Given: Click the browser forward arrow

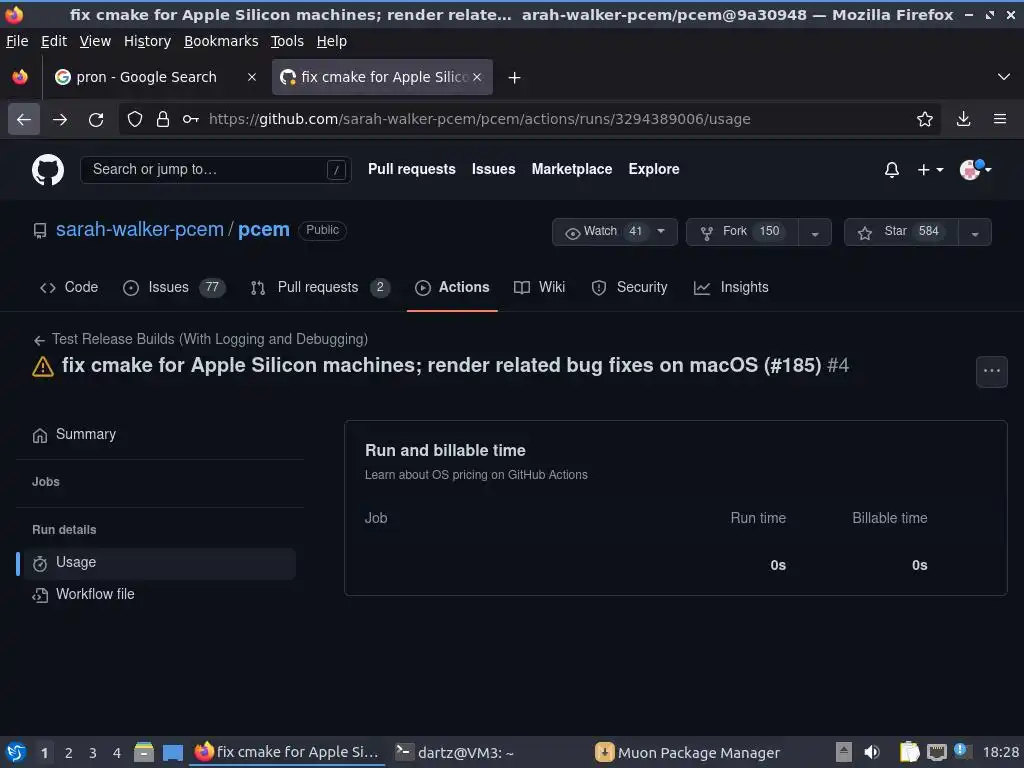Looking at the screenshot, I should 60,120.
